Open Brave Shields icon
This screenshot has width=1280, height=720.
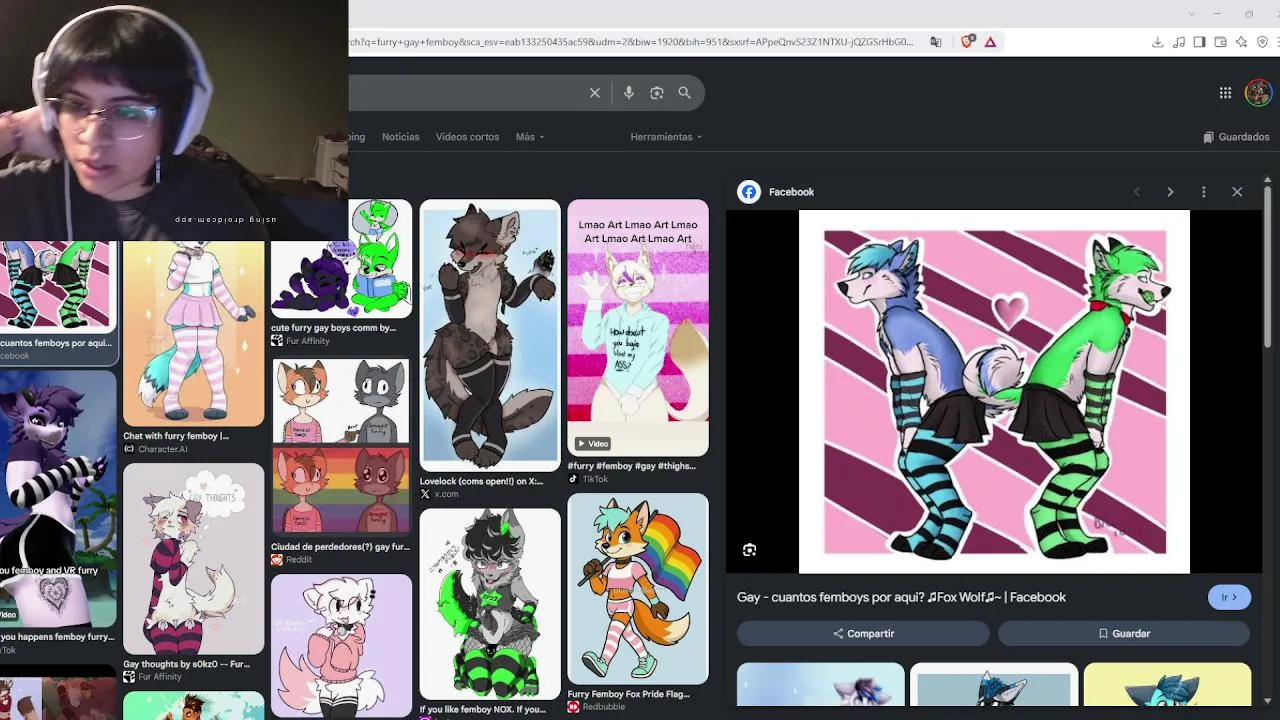(967, 42)
